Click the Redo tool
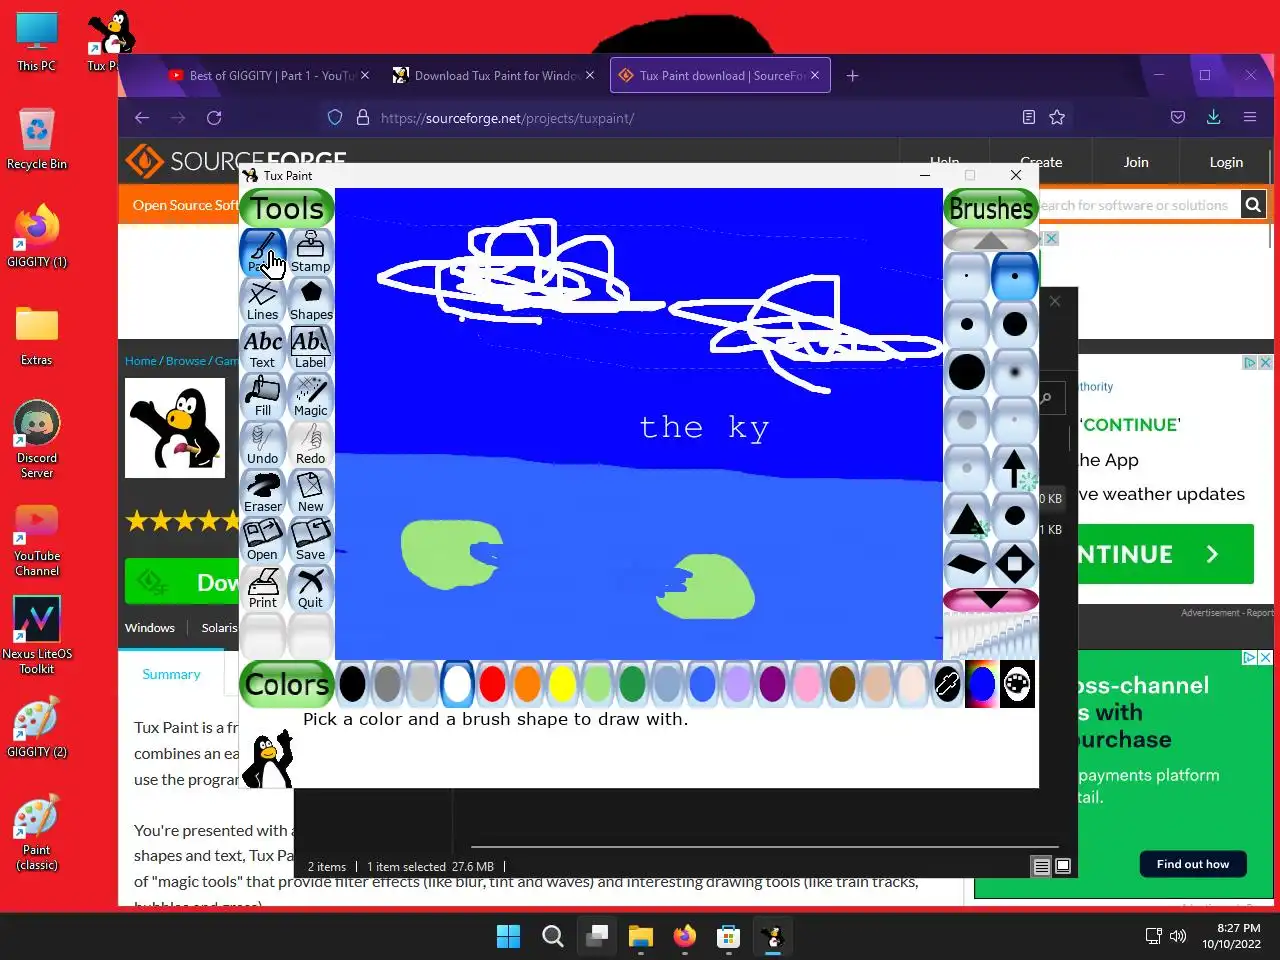This screenshot has width=1280, height=960. (x=311, y=444)
